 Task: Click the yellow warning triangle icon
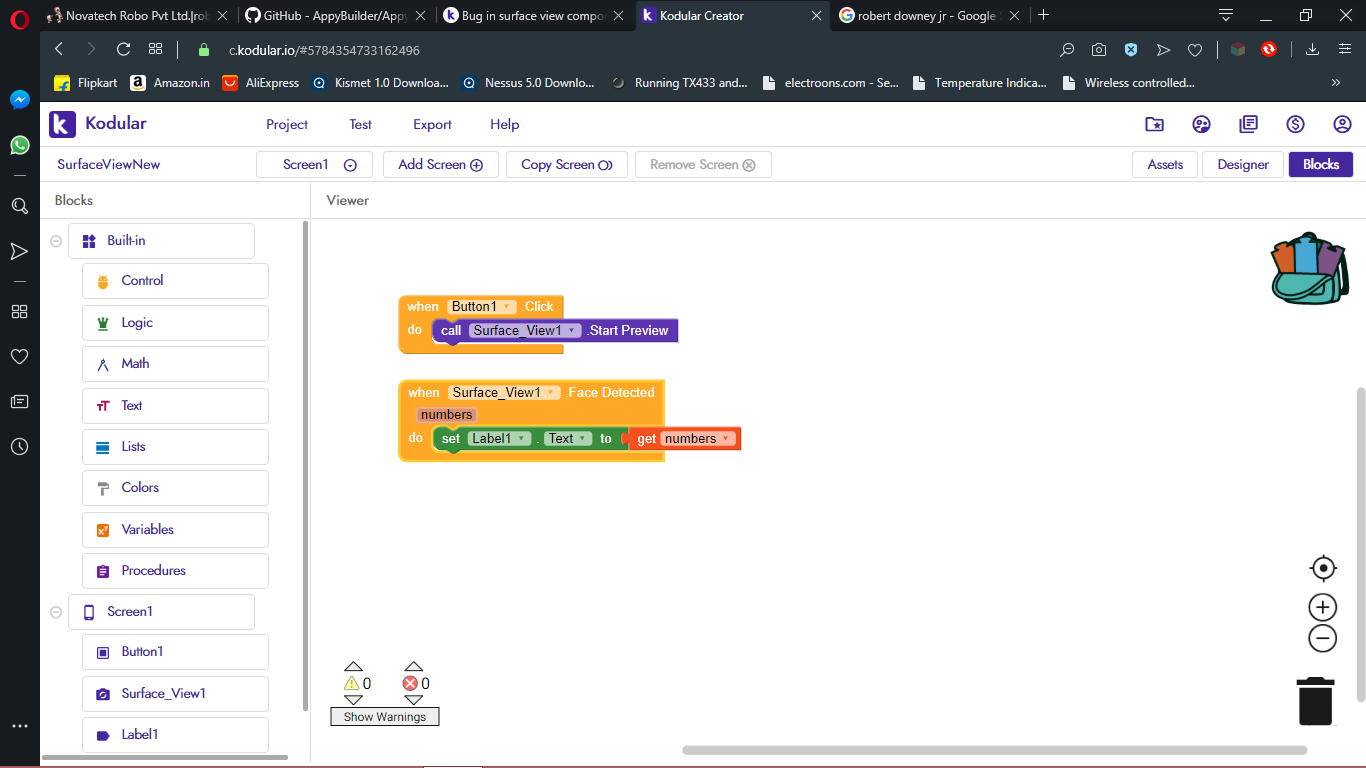click(x=351, y=684)
